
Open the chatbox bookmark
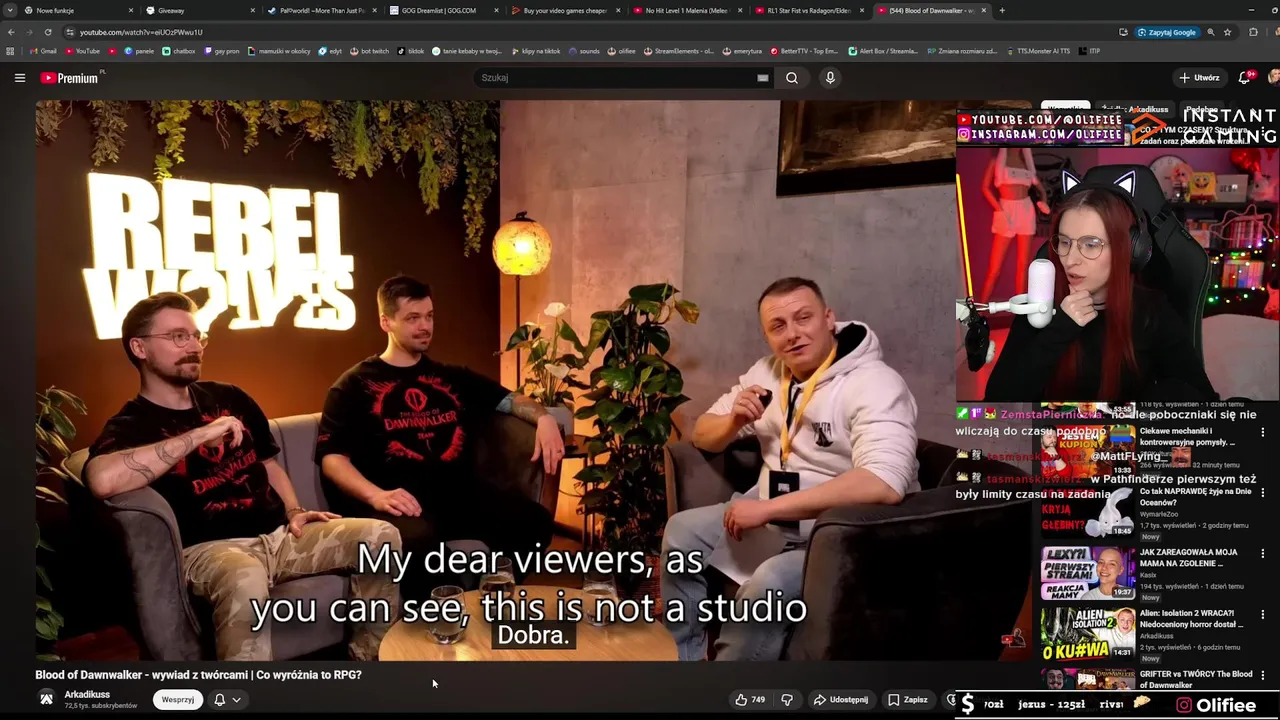[x=179, y=51]
